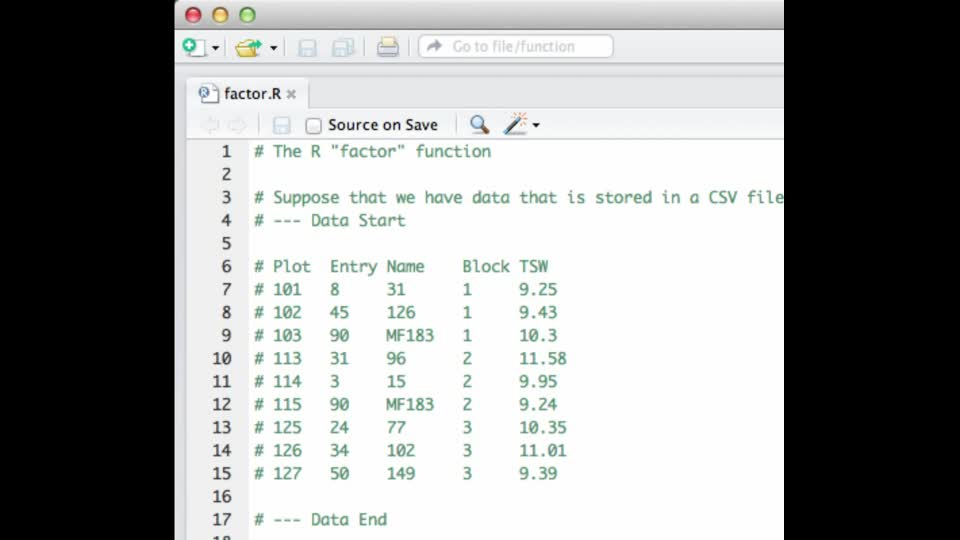960x540 pixels.
Task: Expand the recent files dropdown arrow
Action: pos(274,48)
